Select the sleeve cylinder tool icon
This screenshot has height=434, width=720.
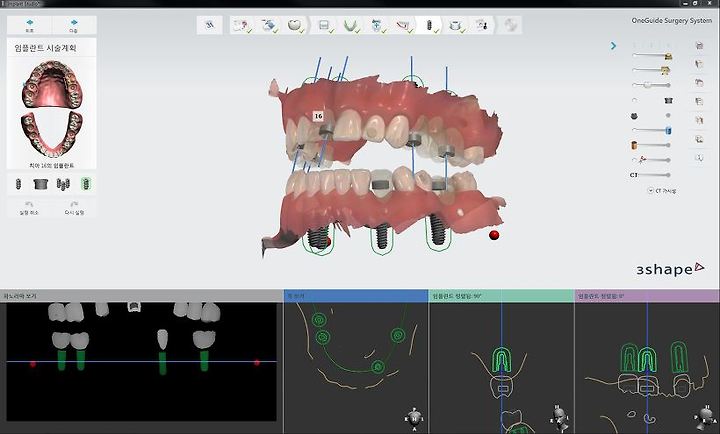pyautogui.click(x=41, y=184)
